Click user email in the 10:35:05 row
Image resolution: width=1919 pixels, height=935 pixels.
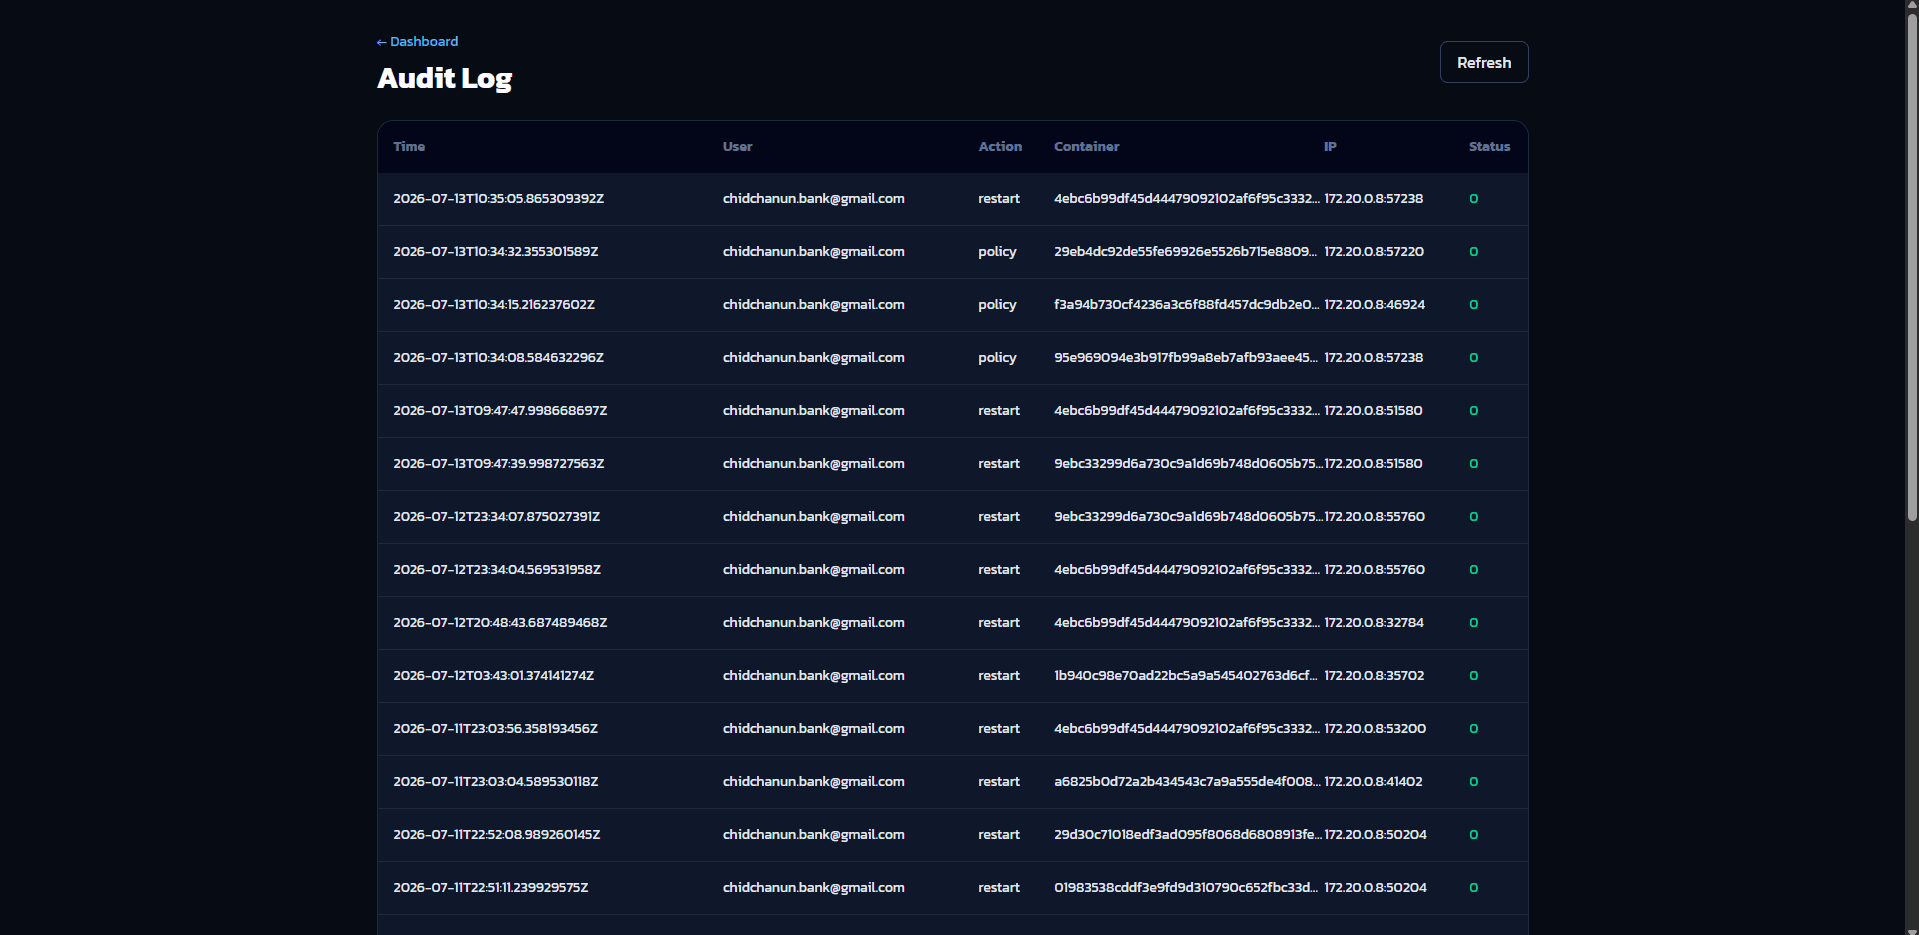[x=814, y=199]
